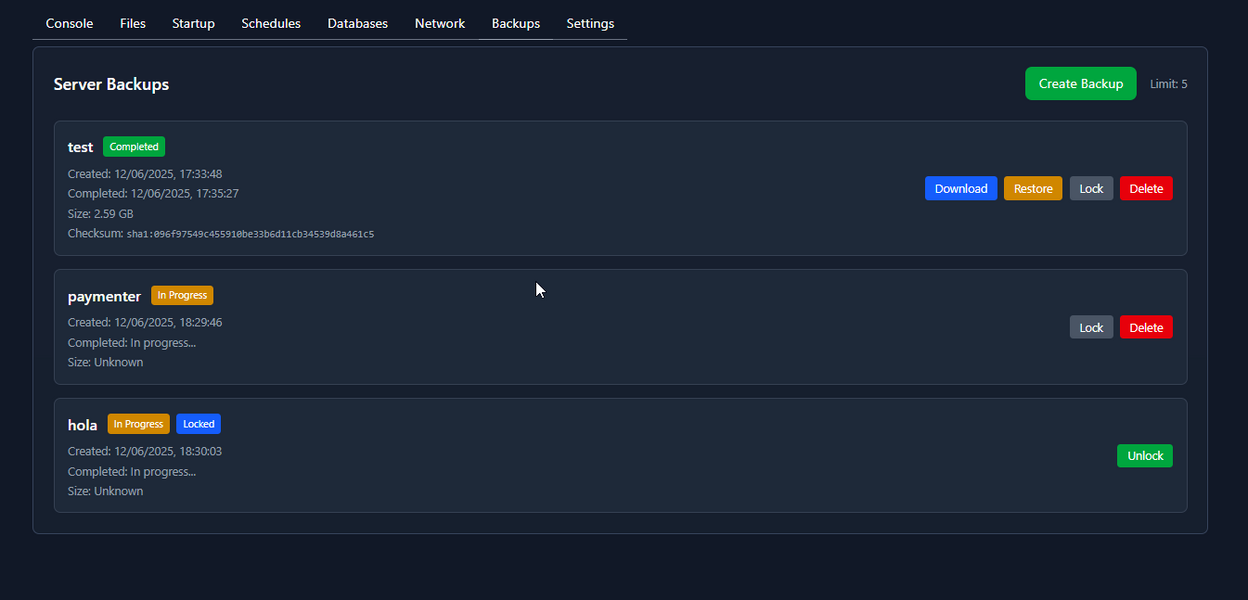This screenshot has width=1248, height=600.
Task: Open the Settings tab
Action: point(590,23)
